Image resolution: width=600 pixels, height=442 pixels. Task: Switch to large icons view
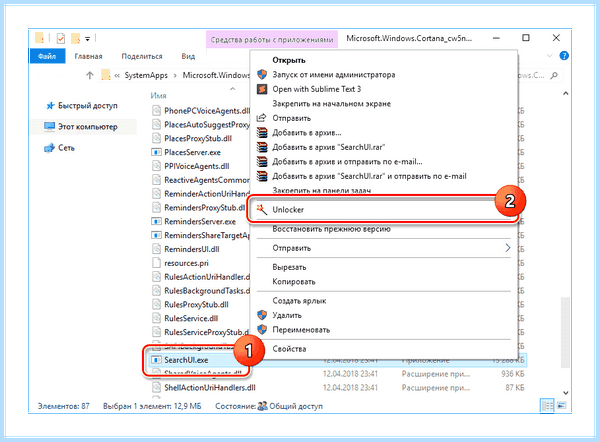point(561,406)
